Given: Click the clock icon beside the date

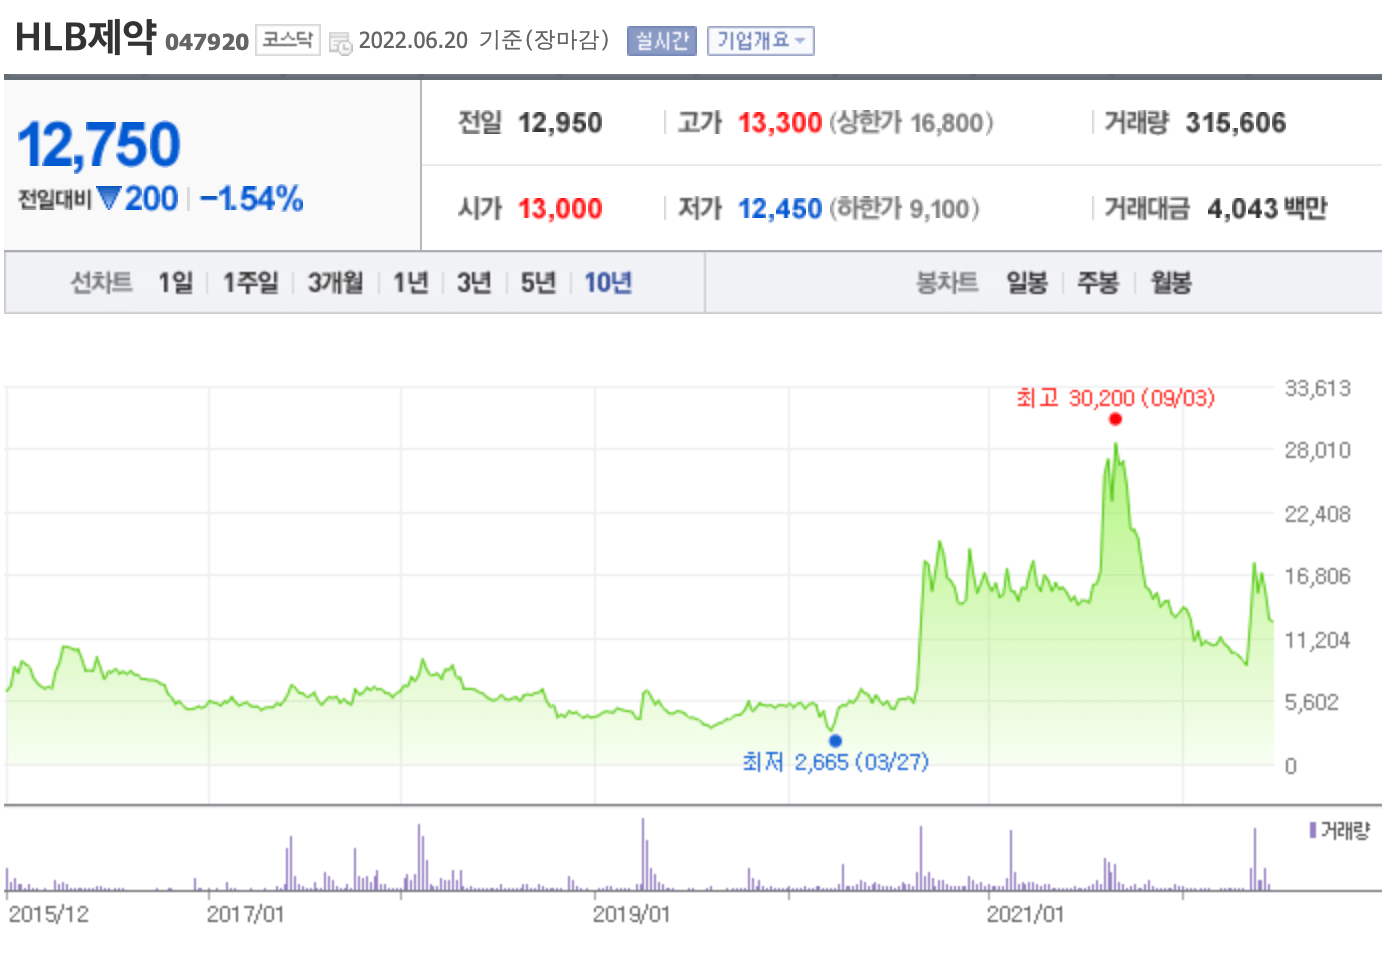Looking at the screenshot, I should coord(341,43).
